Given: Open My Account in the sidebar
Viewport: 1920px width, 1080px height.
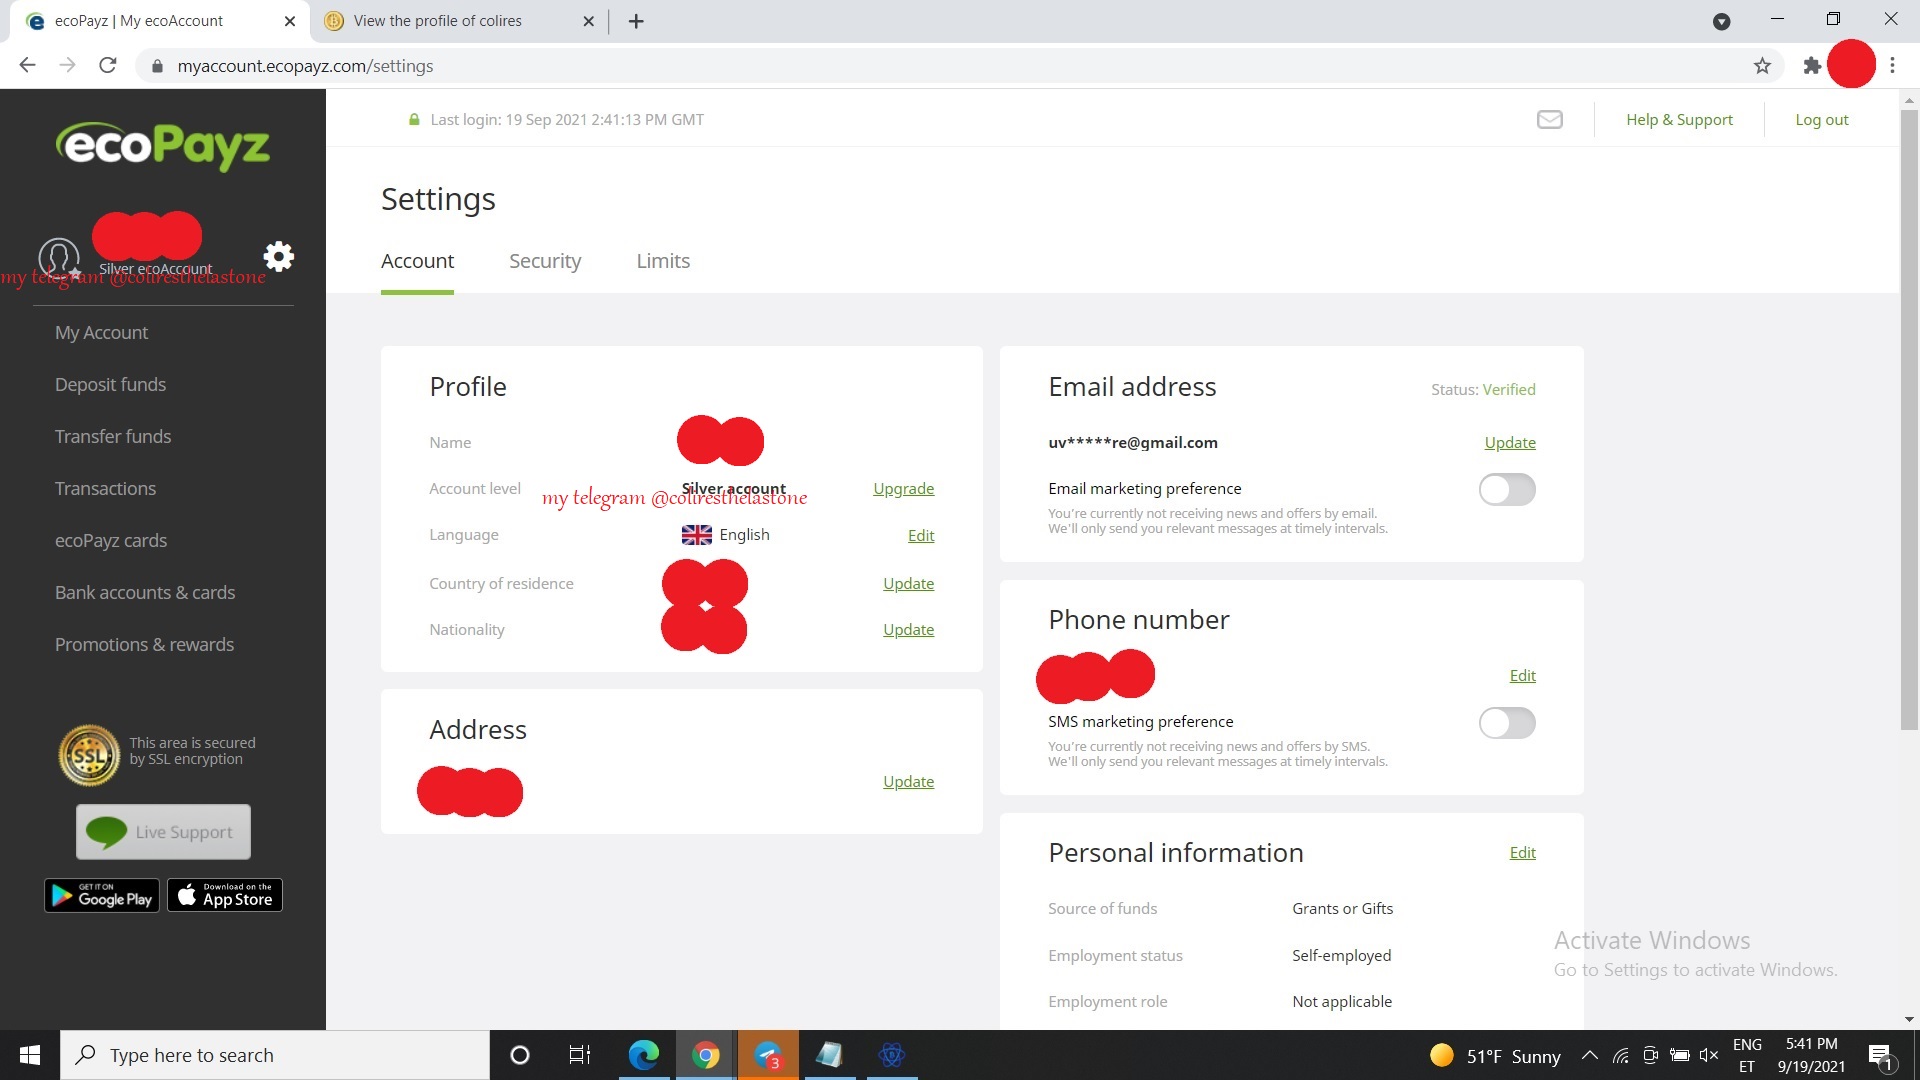Looking at the screenshot, I should click(x=101, y=333).
